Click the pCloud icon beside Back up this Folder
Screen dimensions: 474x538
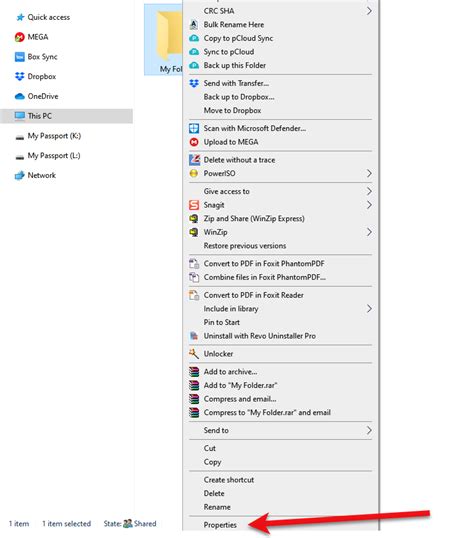coord(194,65)
